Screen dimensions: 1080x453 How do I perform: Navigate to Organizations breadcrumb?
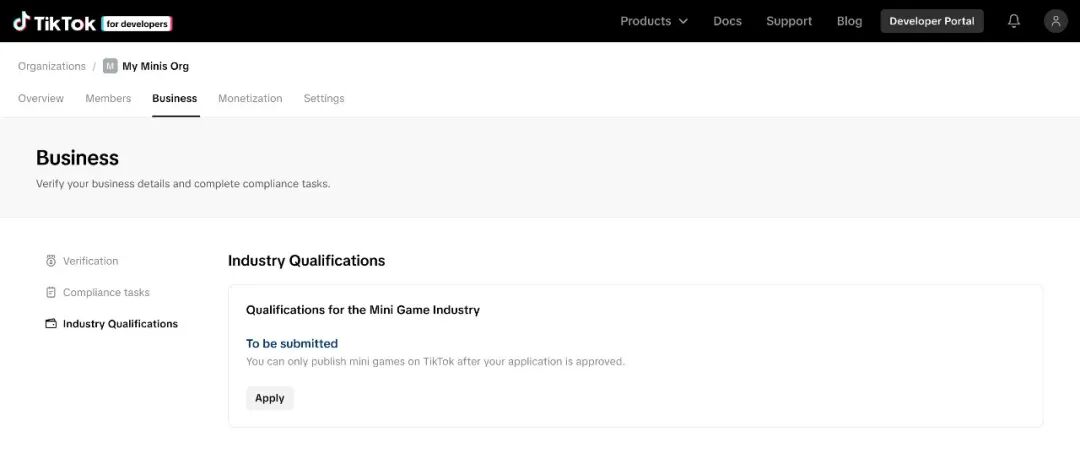52,66
